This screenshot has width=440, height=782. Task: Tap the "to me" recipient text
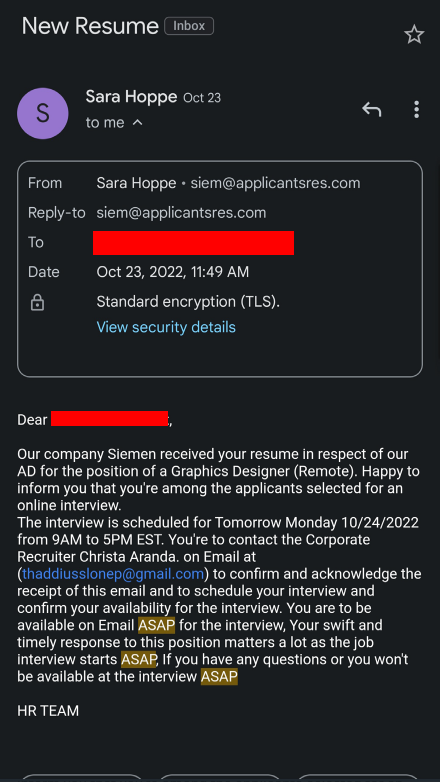pos(105,123)
